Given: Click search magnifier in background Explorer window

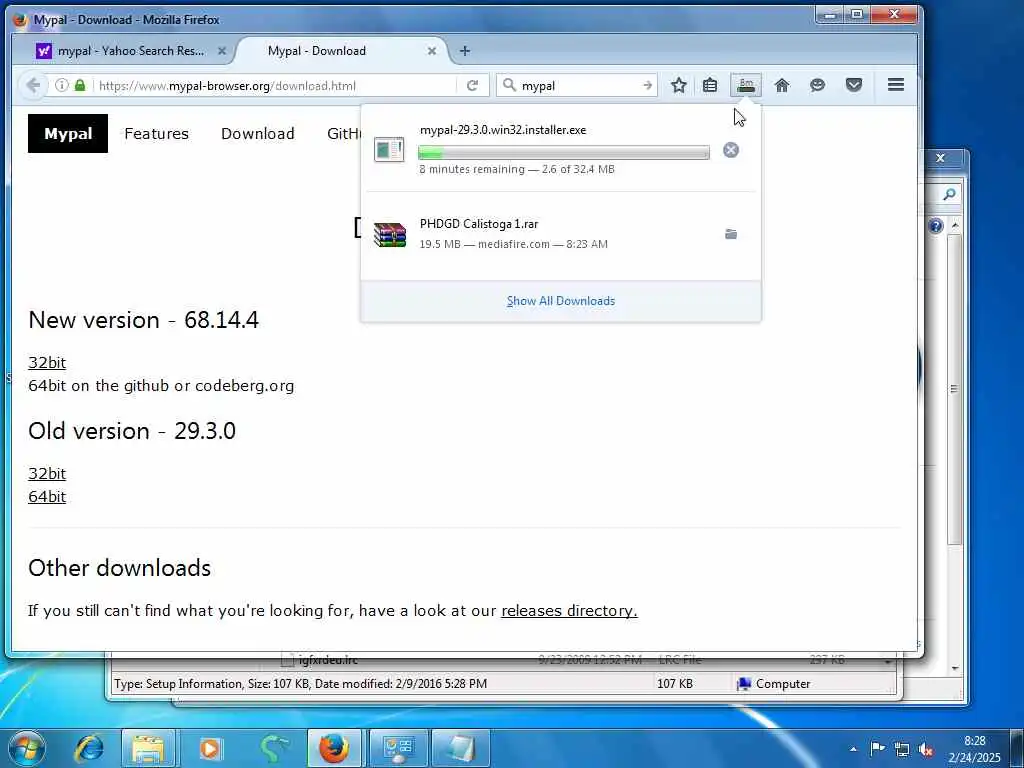Looking at the screenshot, I should (x=950, y=194).
